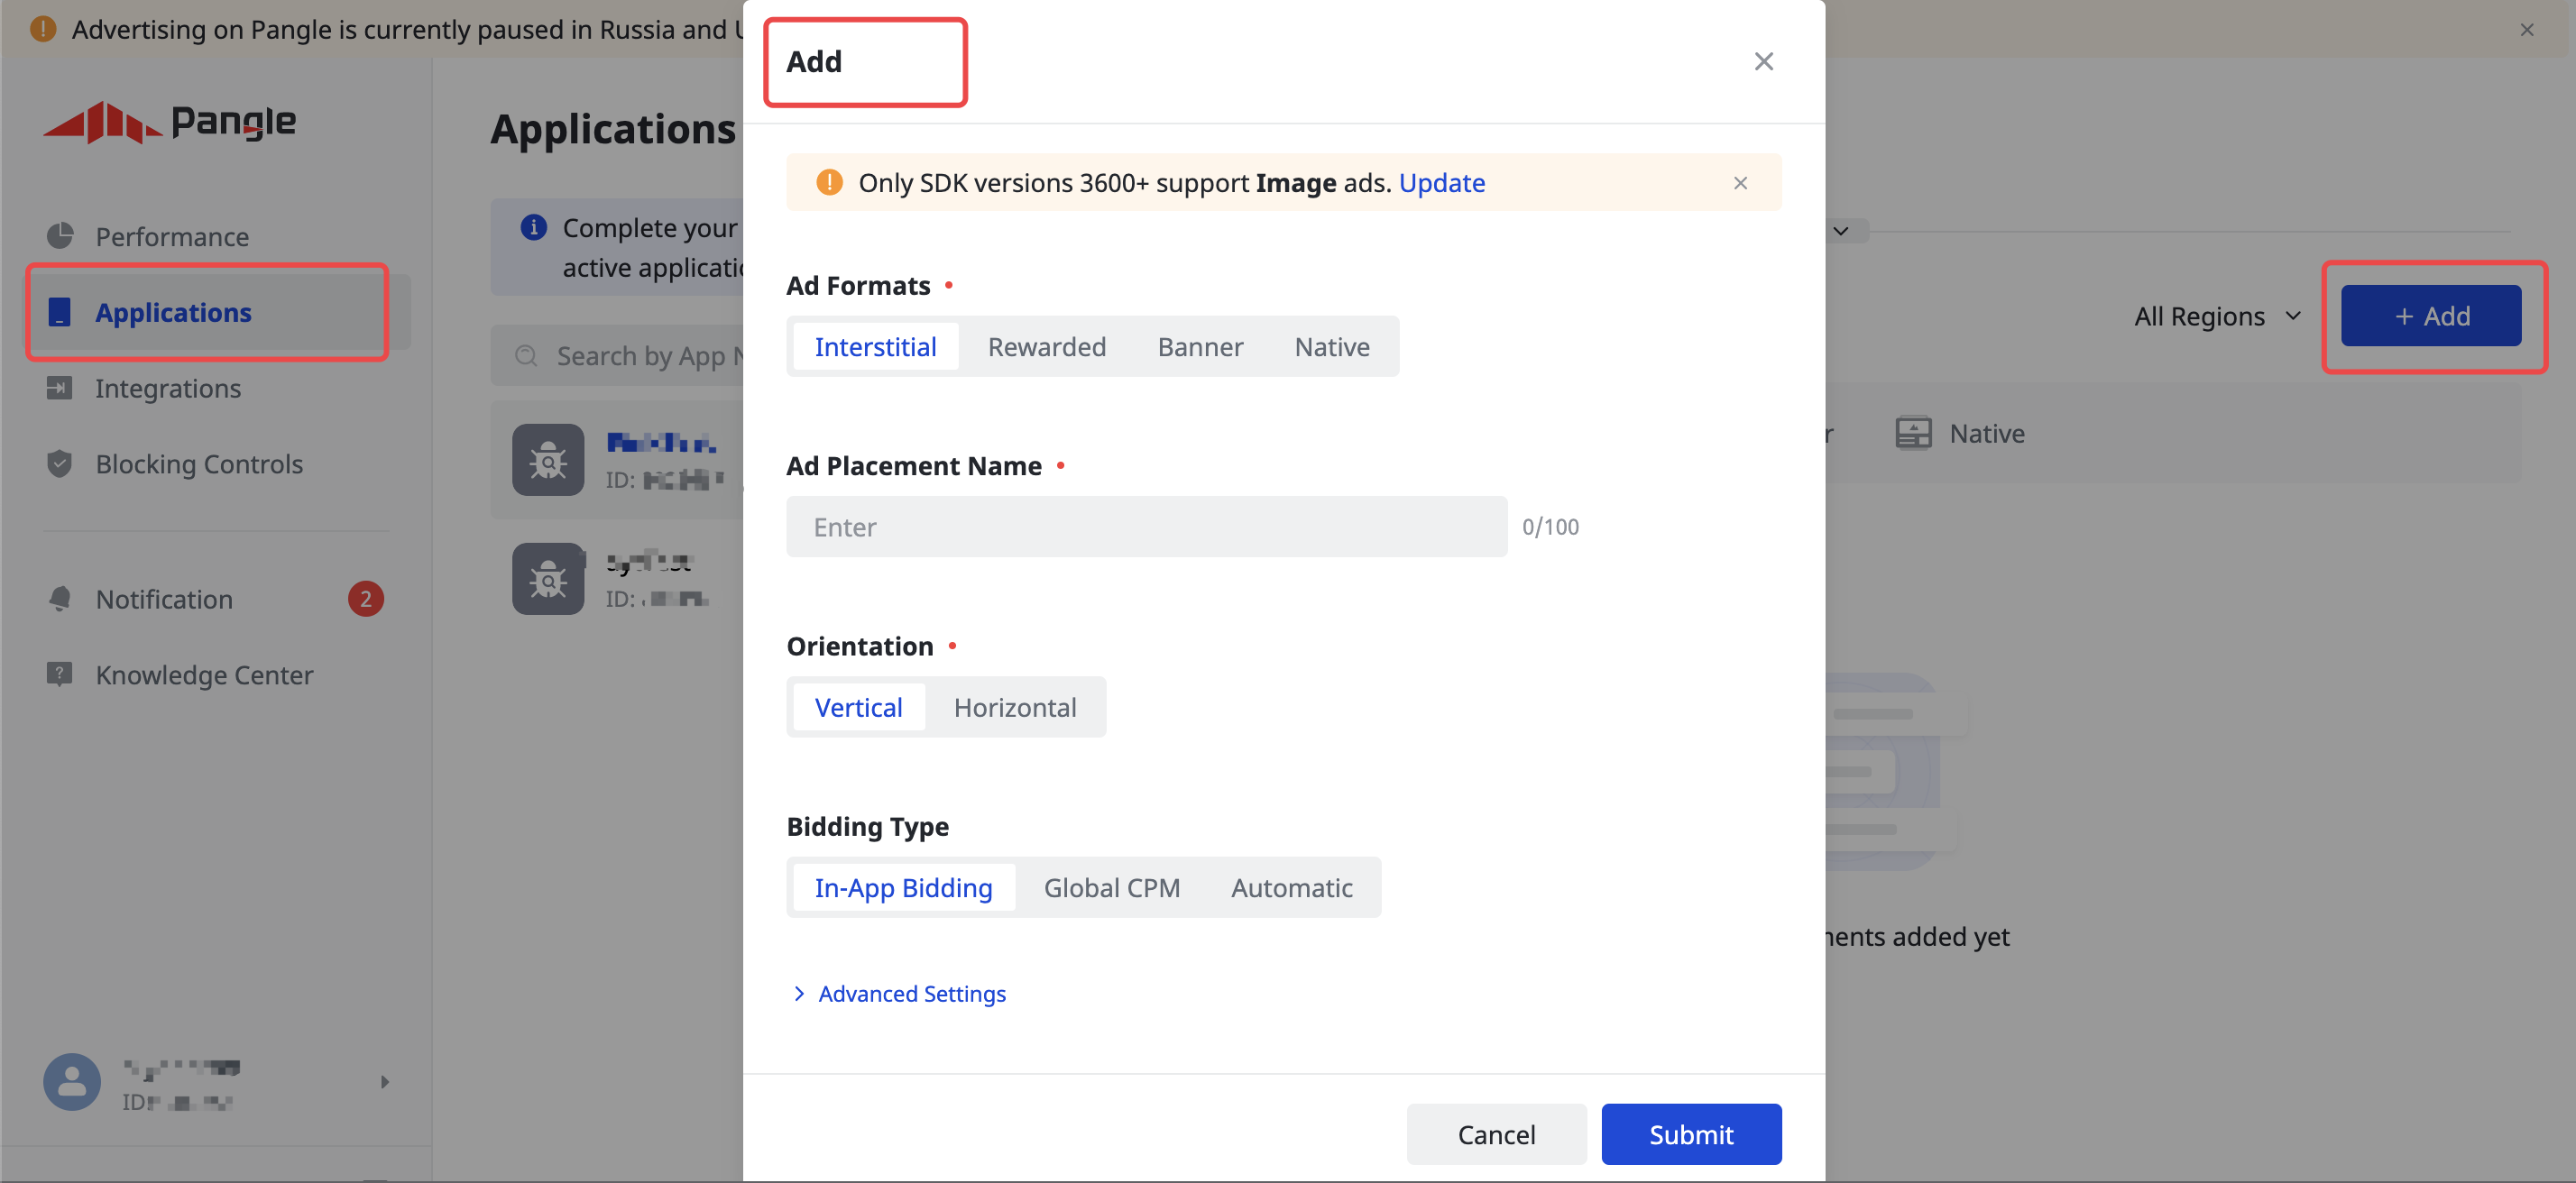Open the Notification bell with red badge

(60, 598)
